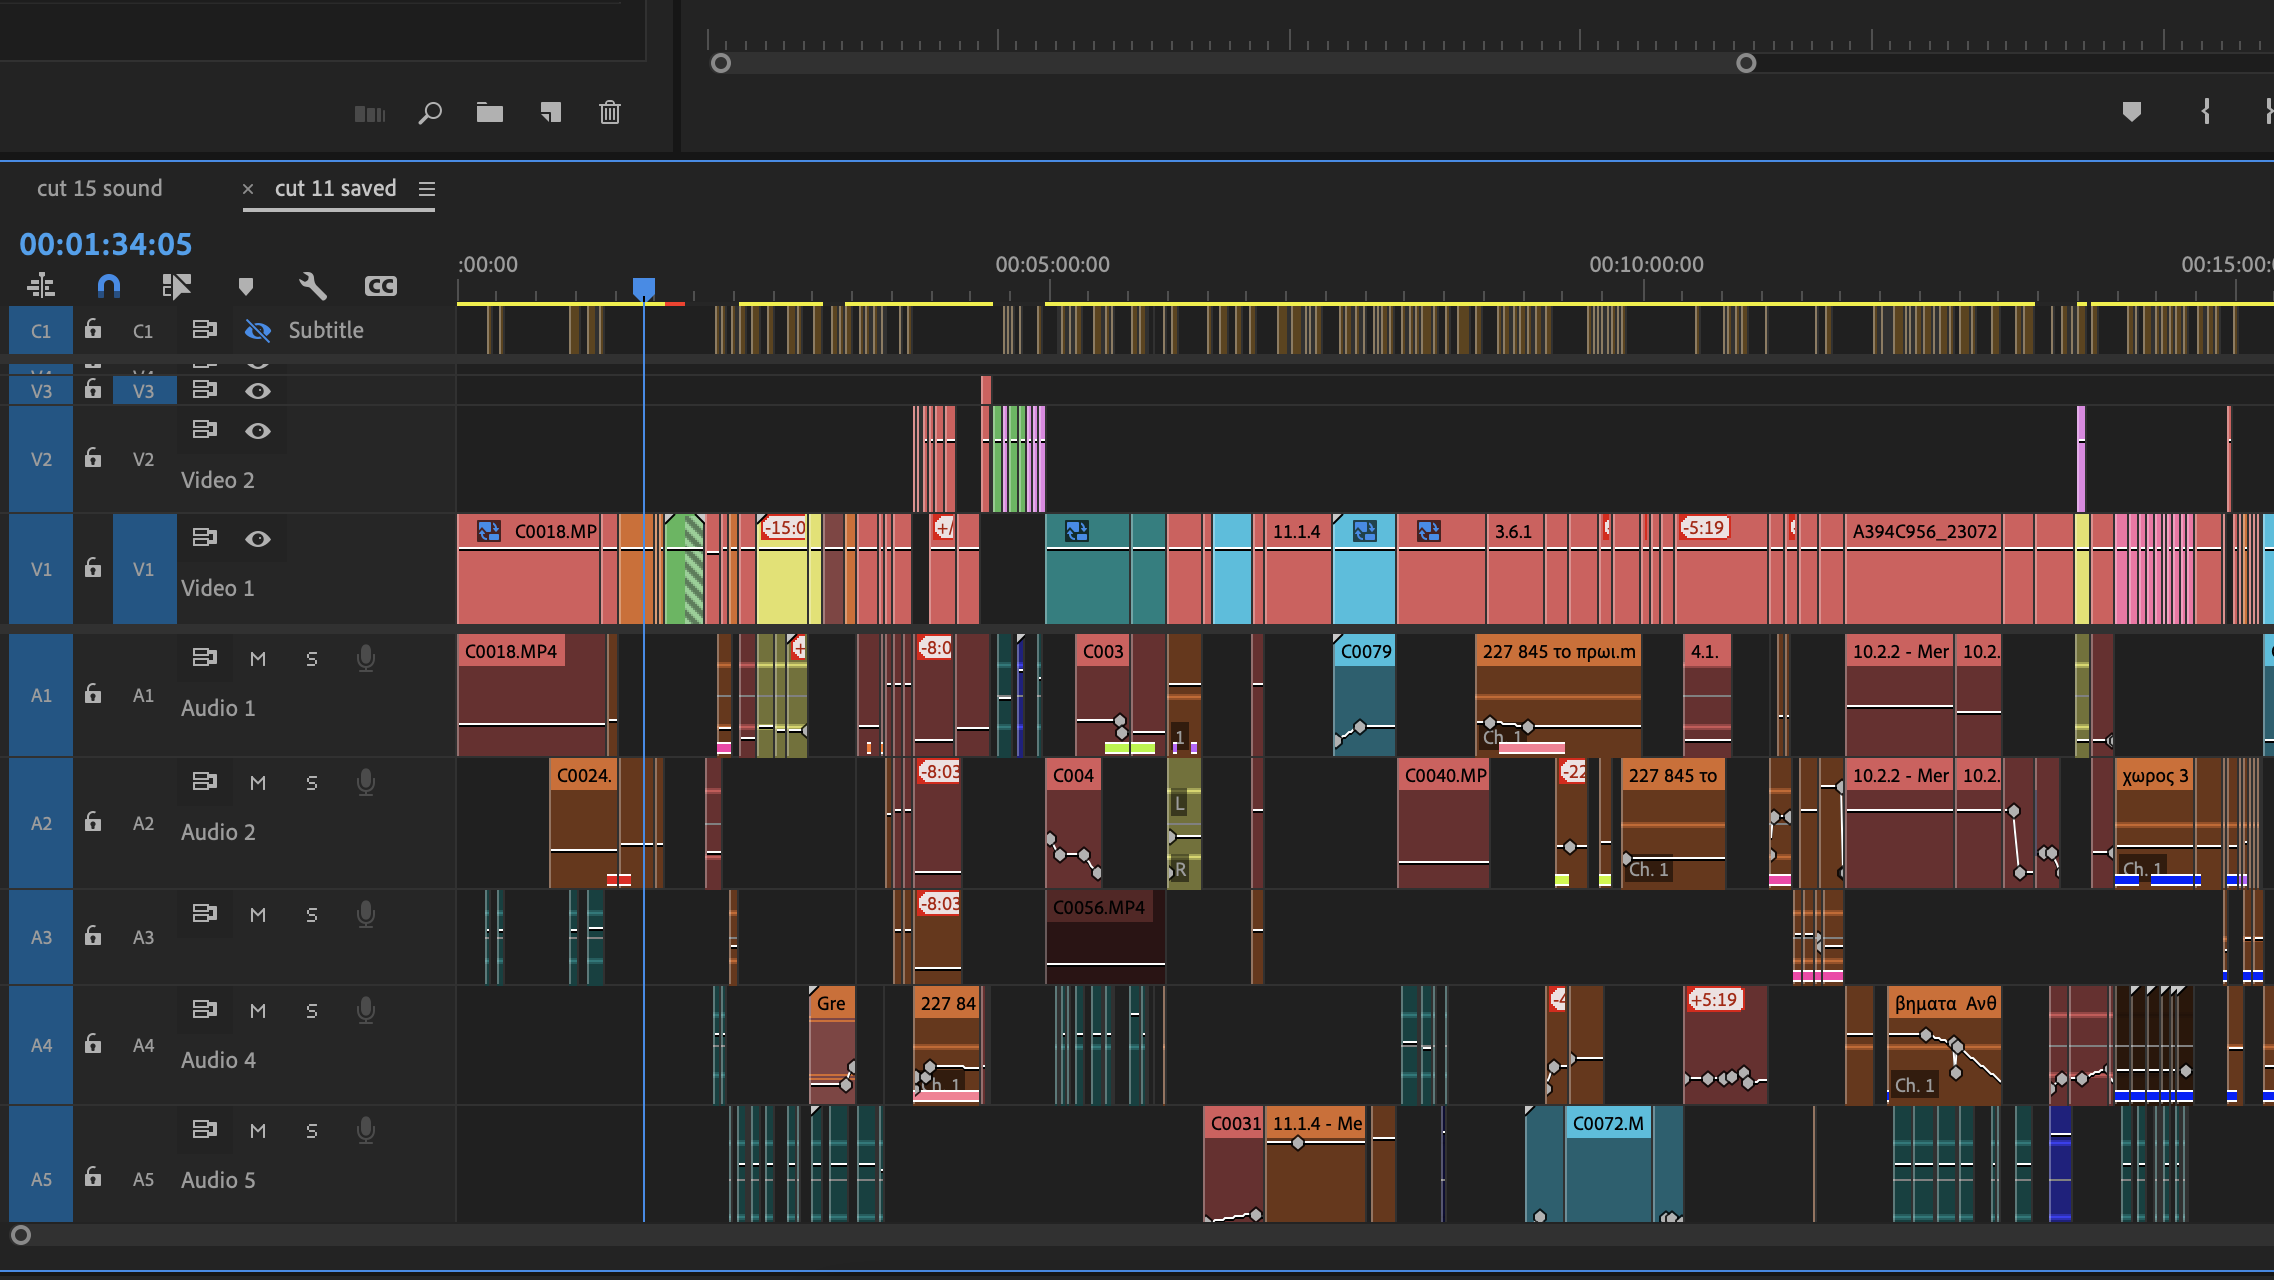2274x1280 pixels.
Task: Switch to the cut 15 sound tab
Action: pyautogui.click(x=99, y=188)
